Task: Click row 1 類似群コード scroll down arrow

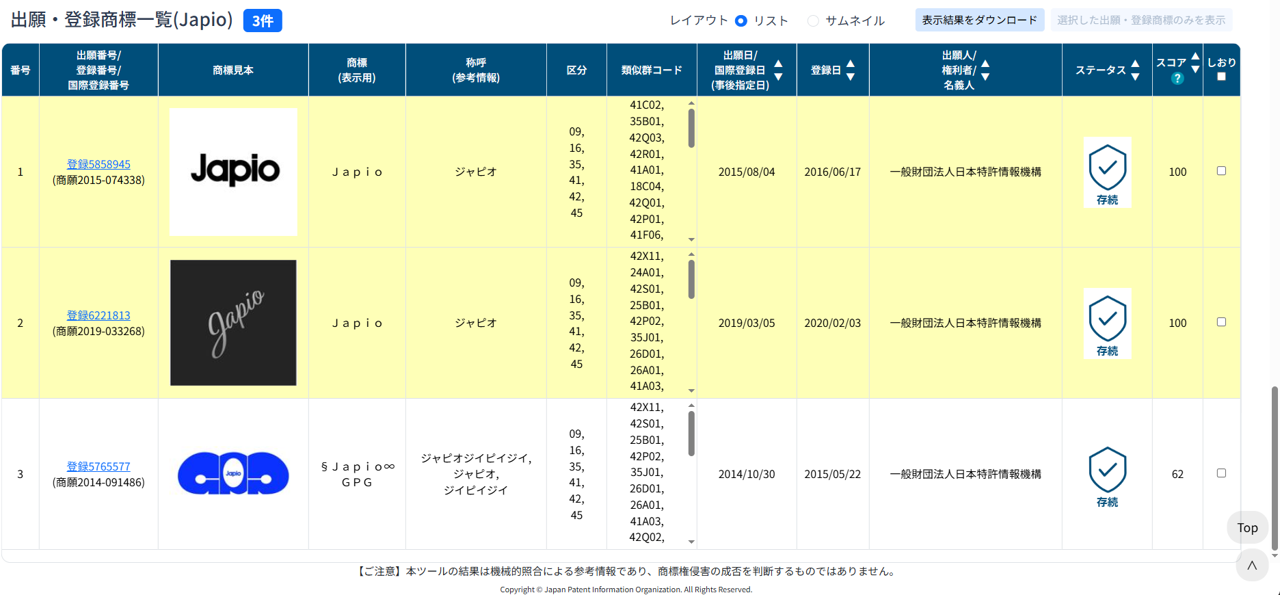Action: [691, 240]
